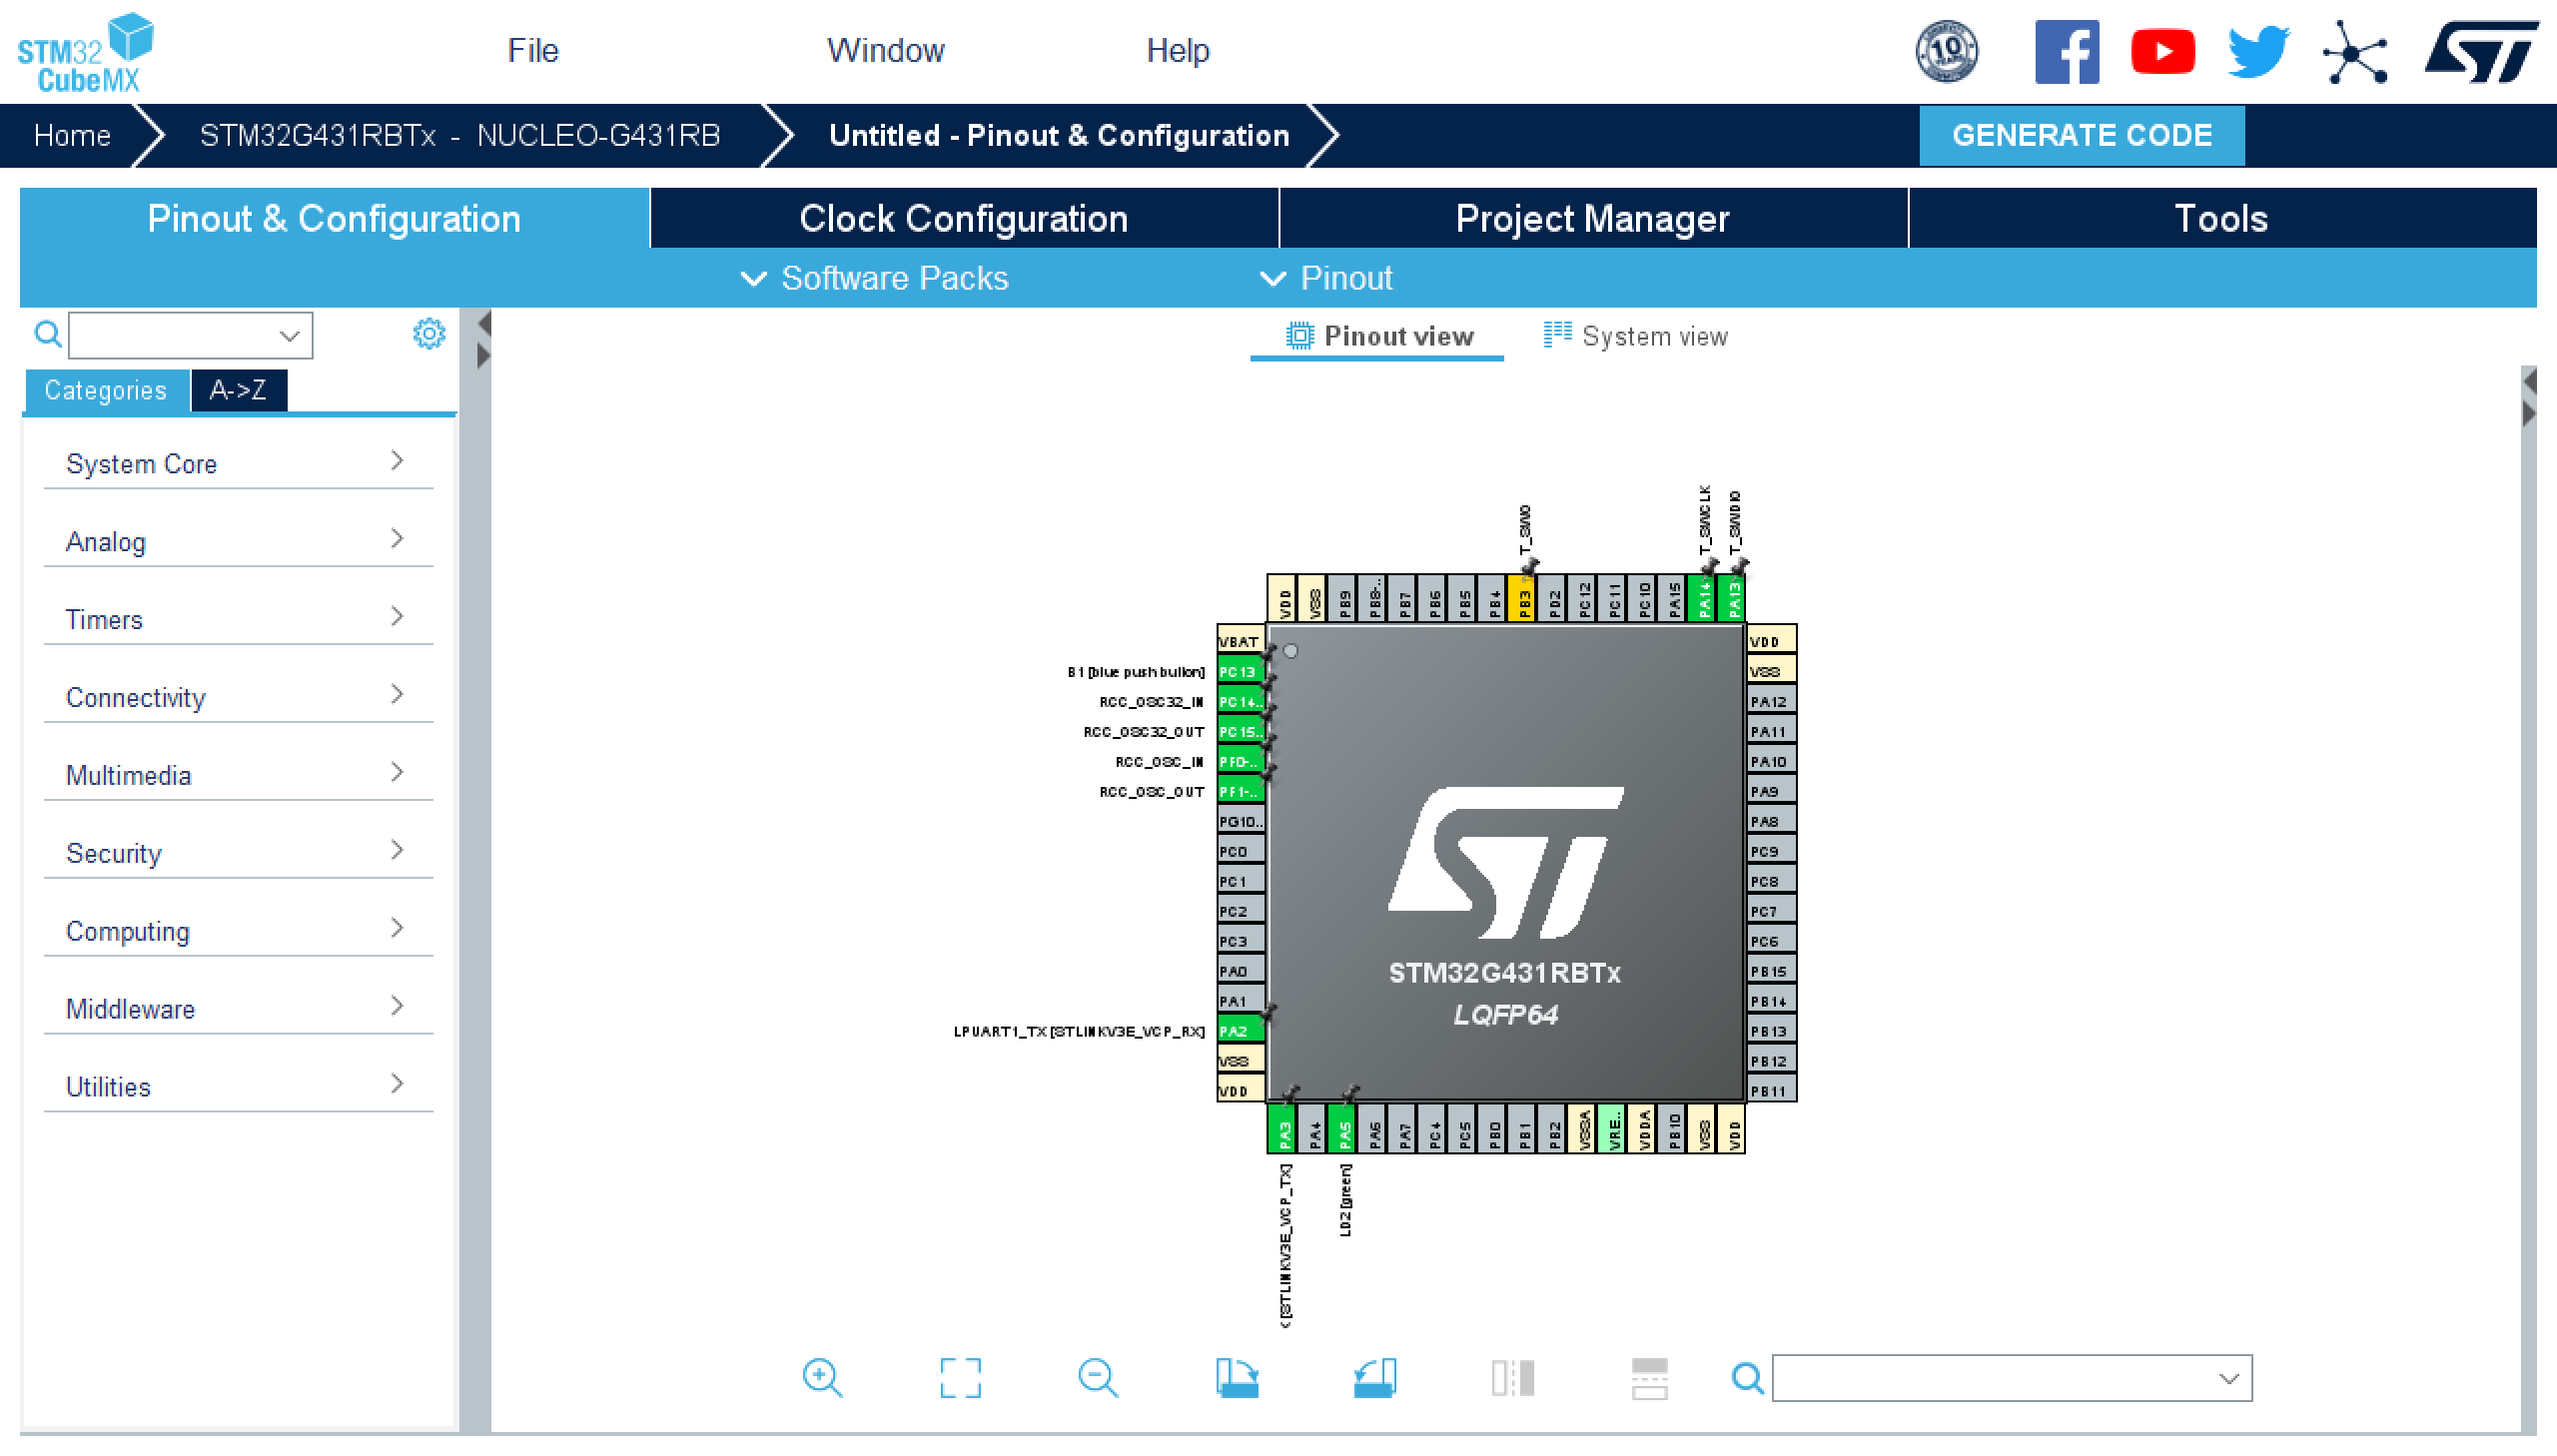Screen dimensions: 2557x1456
Task: Click the STM32CubeMX logo
Action: tap(86, 53)
